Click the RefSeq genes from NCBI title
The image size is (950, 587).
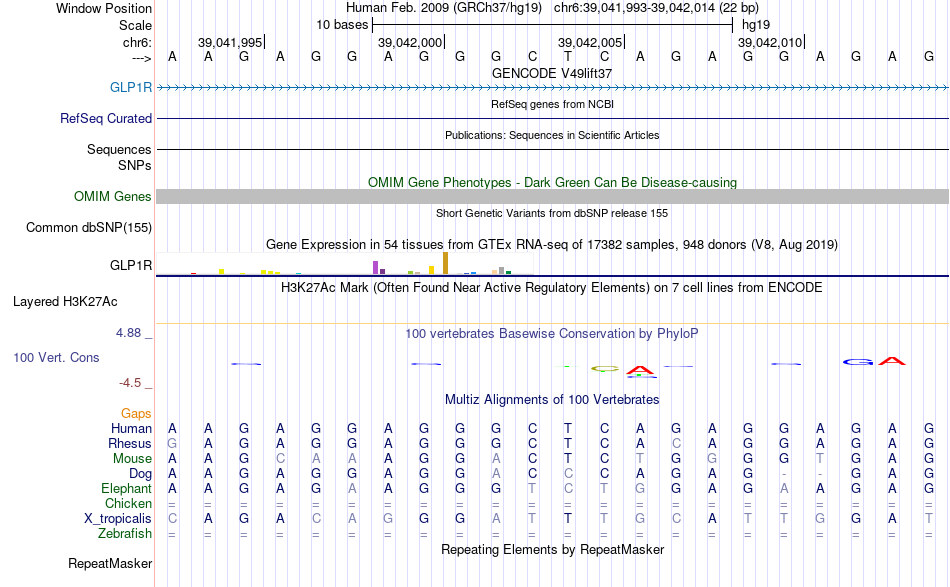(552, 104)
